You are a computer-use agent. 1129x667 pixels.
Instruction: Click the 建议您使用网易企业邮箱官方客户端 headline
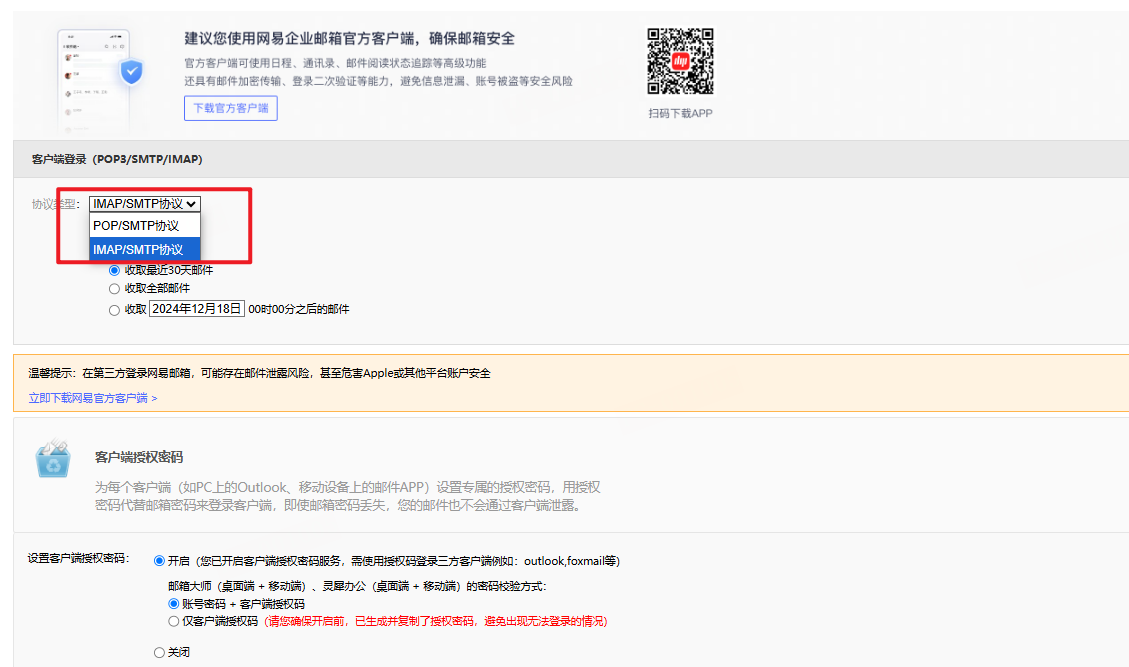coord(349,38)
